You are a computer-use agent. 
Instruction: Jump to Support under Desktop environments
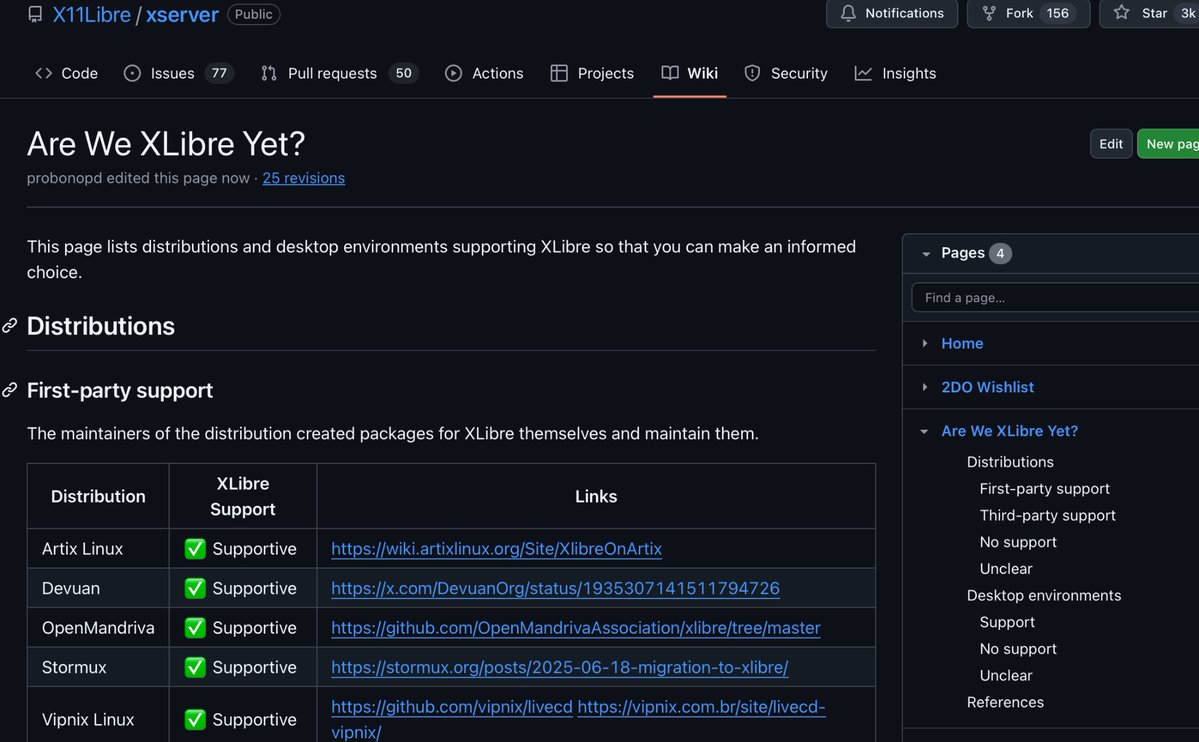[1007, 623]
